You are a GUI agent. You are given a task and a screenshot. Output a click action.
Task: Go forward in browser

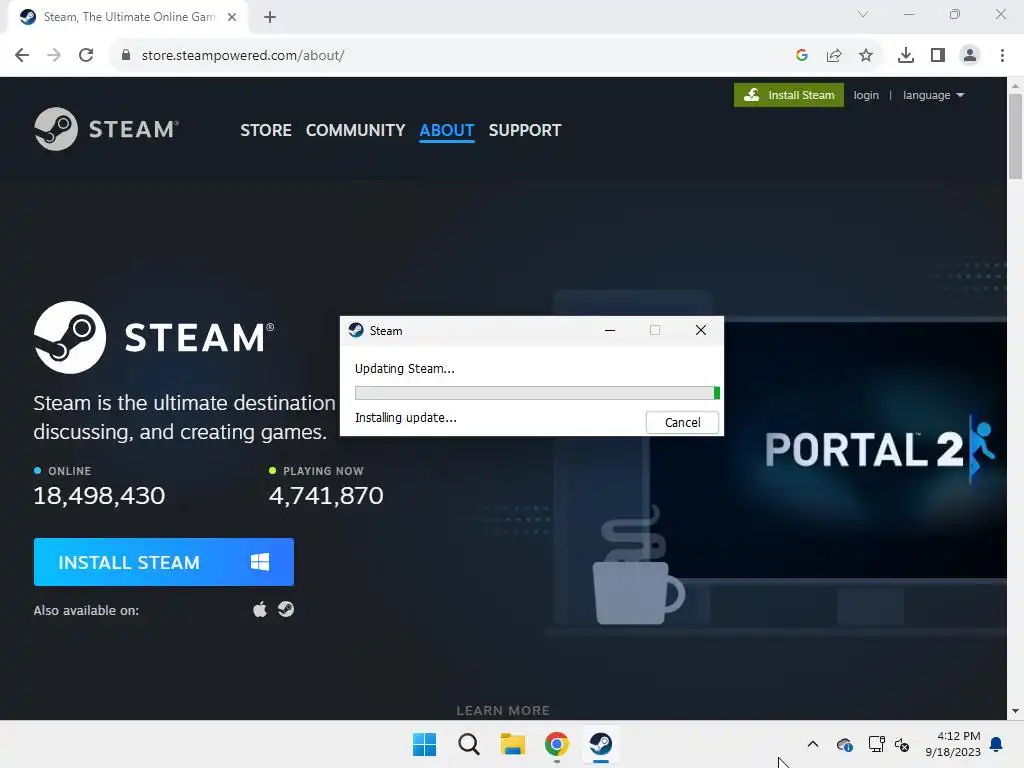click(54, 55)
